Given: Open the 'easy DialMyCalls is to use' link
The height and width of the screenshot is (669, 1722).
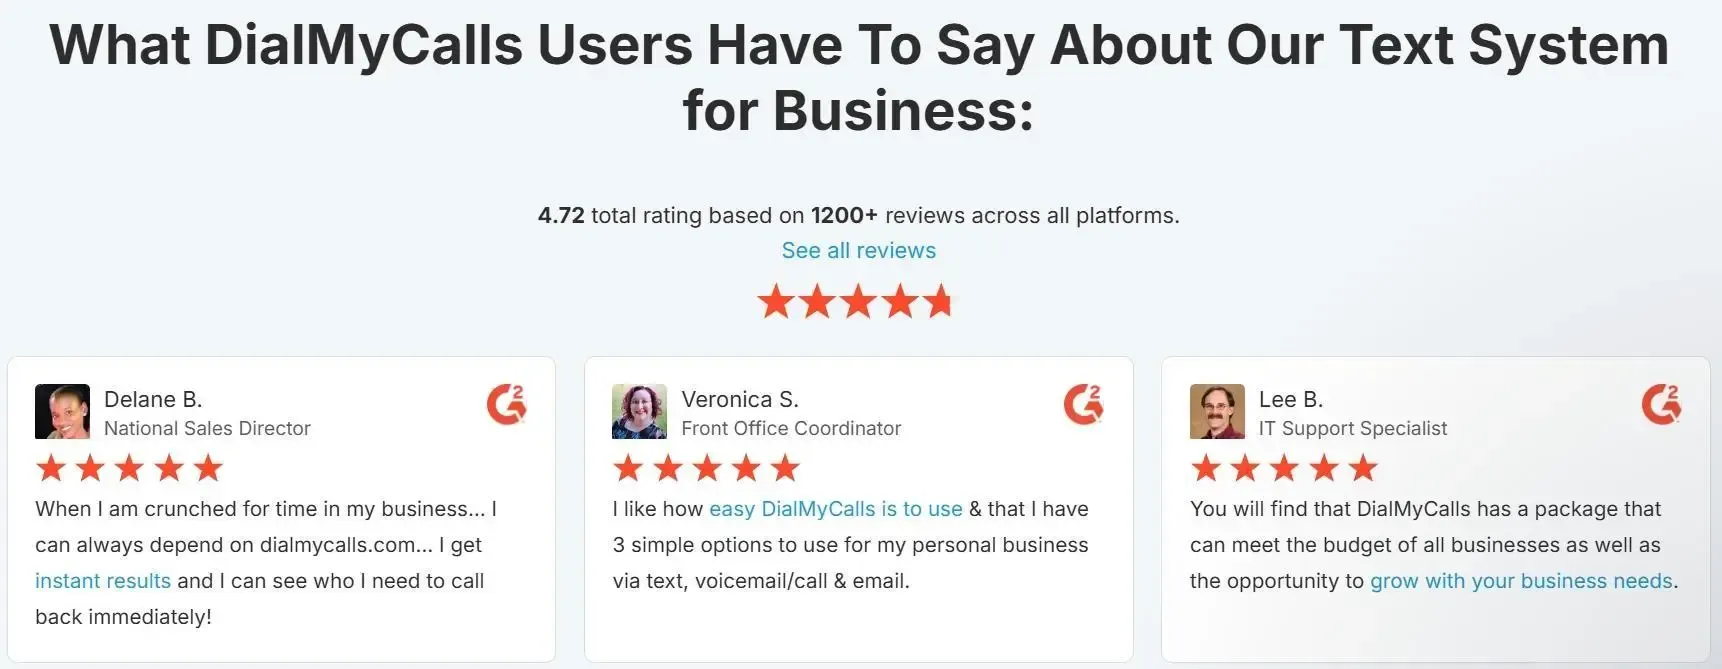Looking at the screenshot, I should pos(836,509).
